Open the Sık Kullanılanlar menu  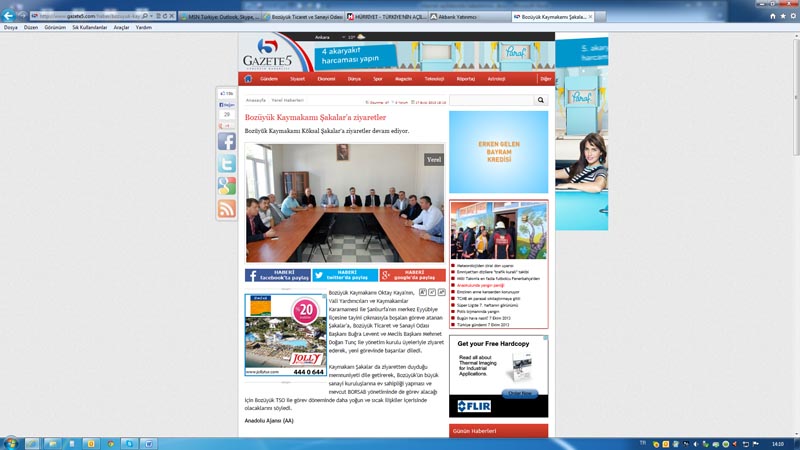89,28
